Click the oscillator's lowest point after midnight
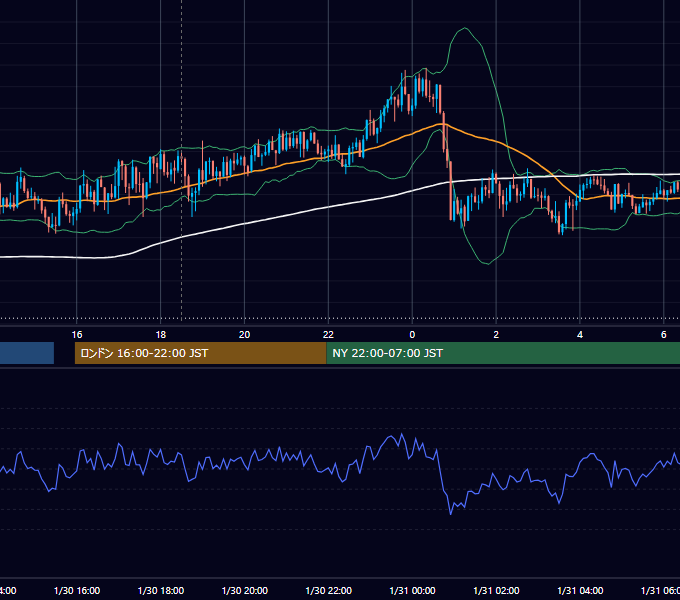 click(451, 514)
